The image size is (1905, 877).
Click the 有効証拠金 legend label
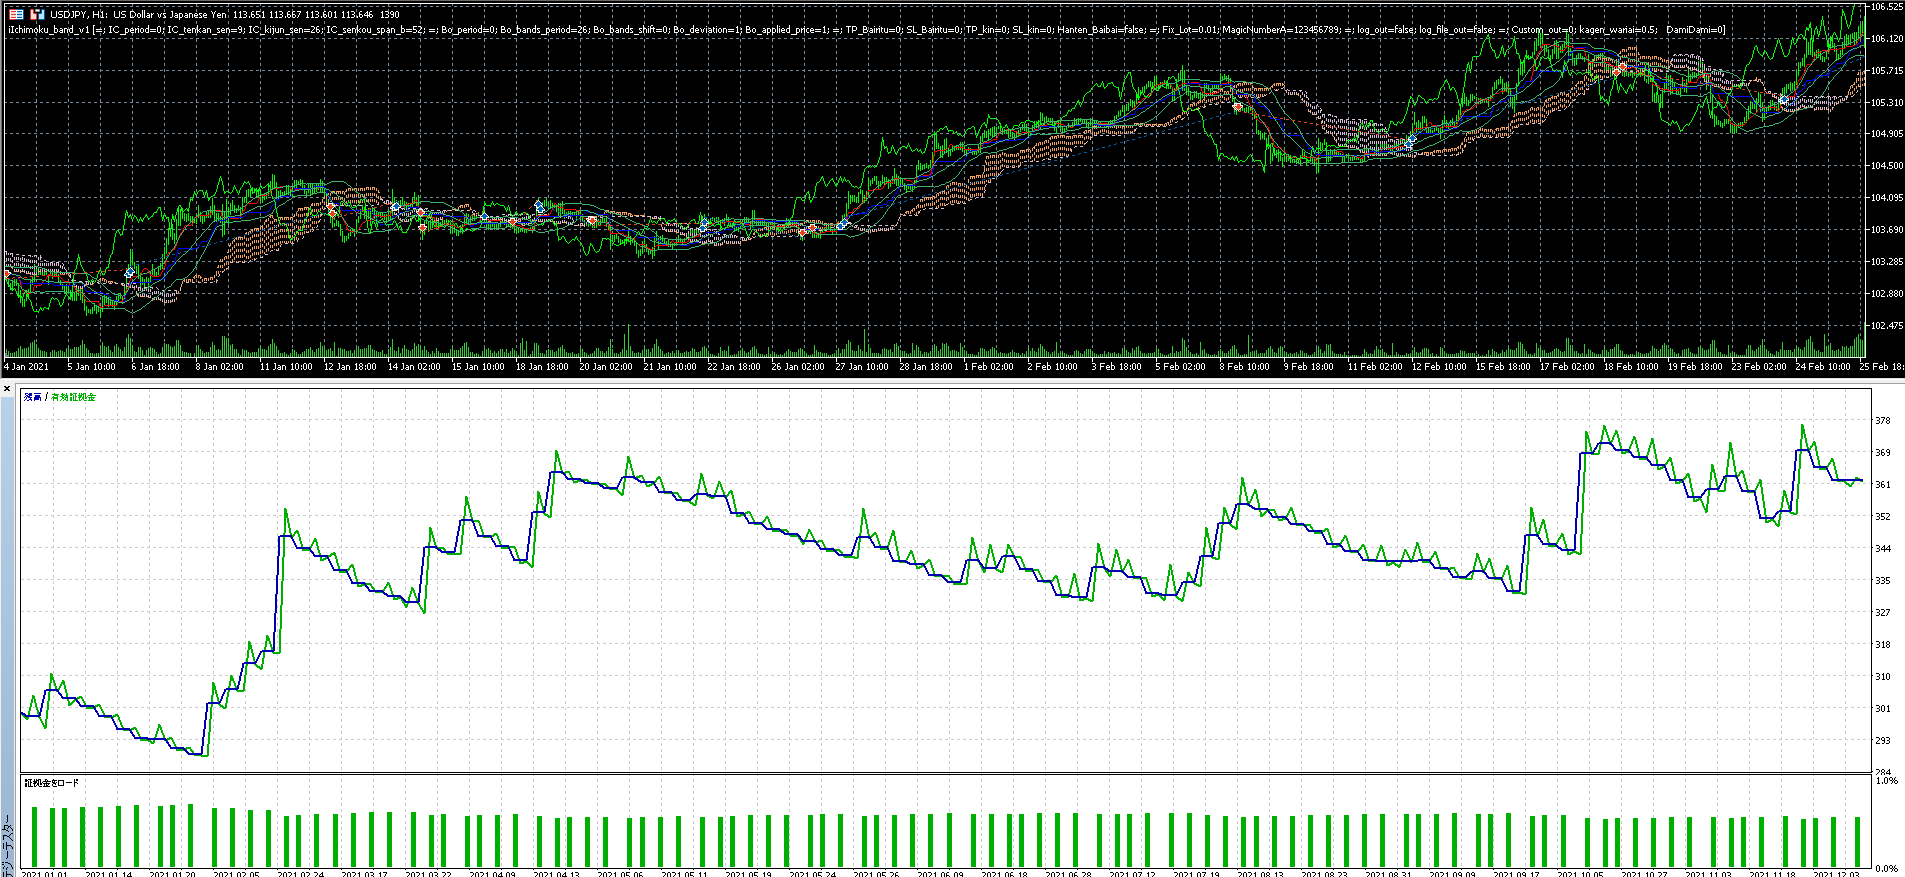pos(73,397)
